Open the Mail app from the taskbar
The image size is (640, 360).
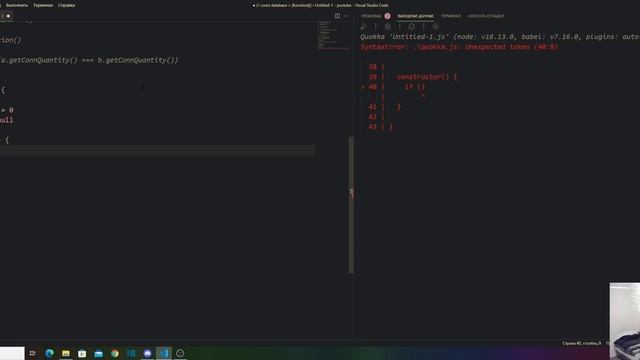pyautogui.click(x=98, y=353)
